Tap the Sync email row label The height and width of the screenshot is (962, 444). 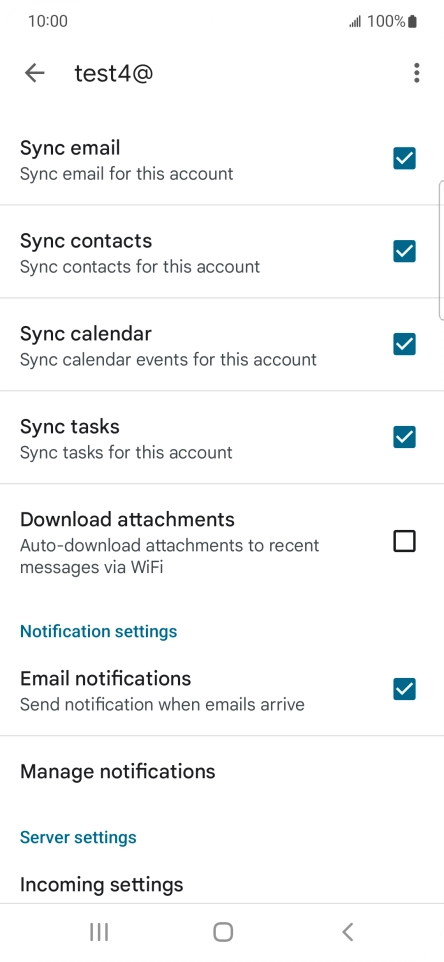[x=70, y=148]
